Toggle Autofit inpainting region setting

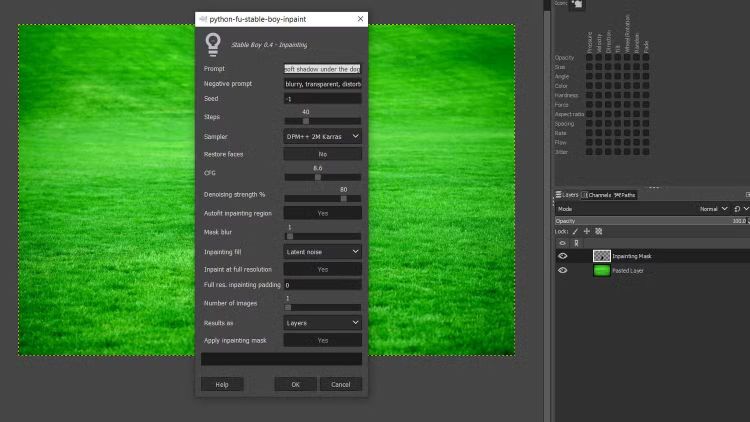[x=322, y=214]
